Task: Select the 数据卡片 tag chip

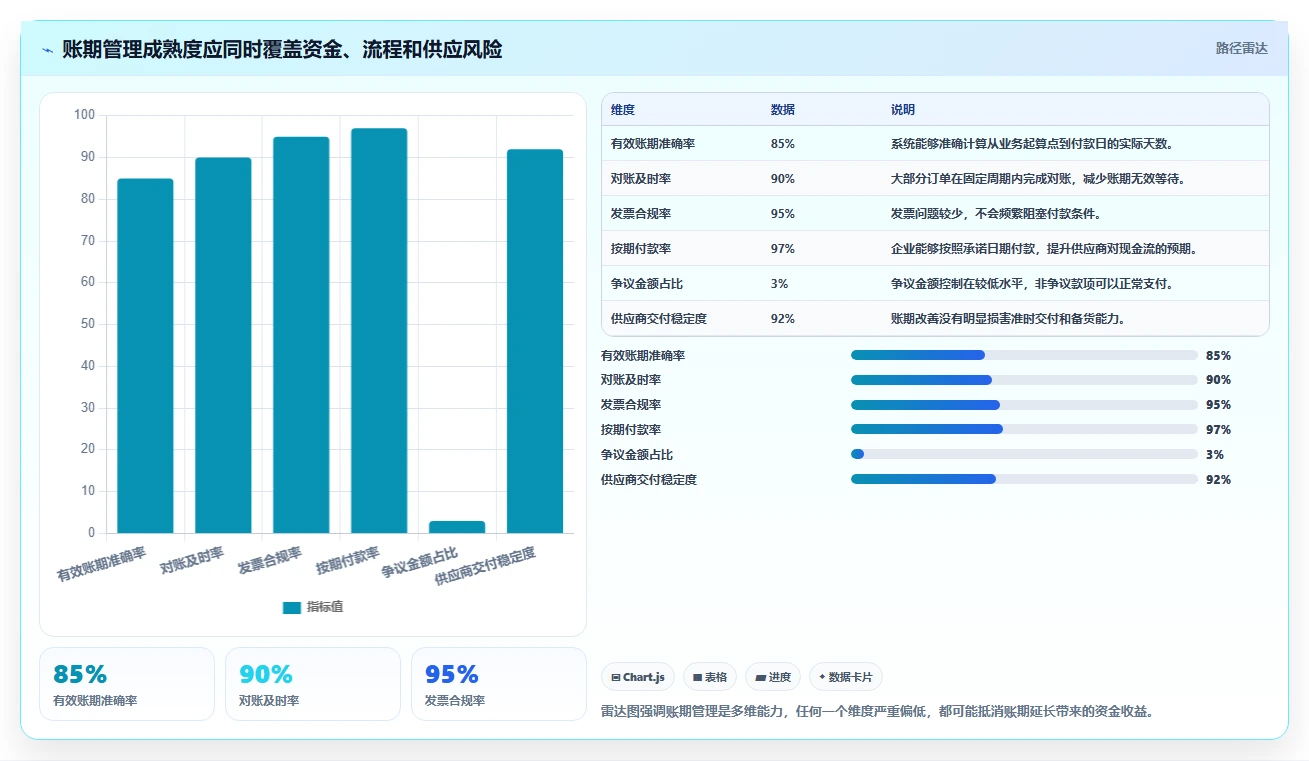Action: pos(846,677)
